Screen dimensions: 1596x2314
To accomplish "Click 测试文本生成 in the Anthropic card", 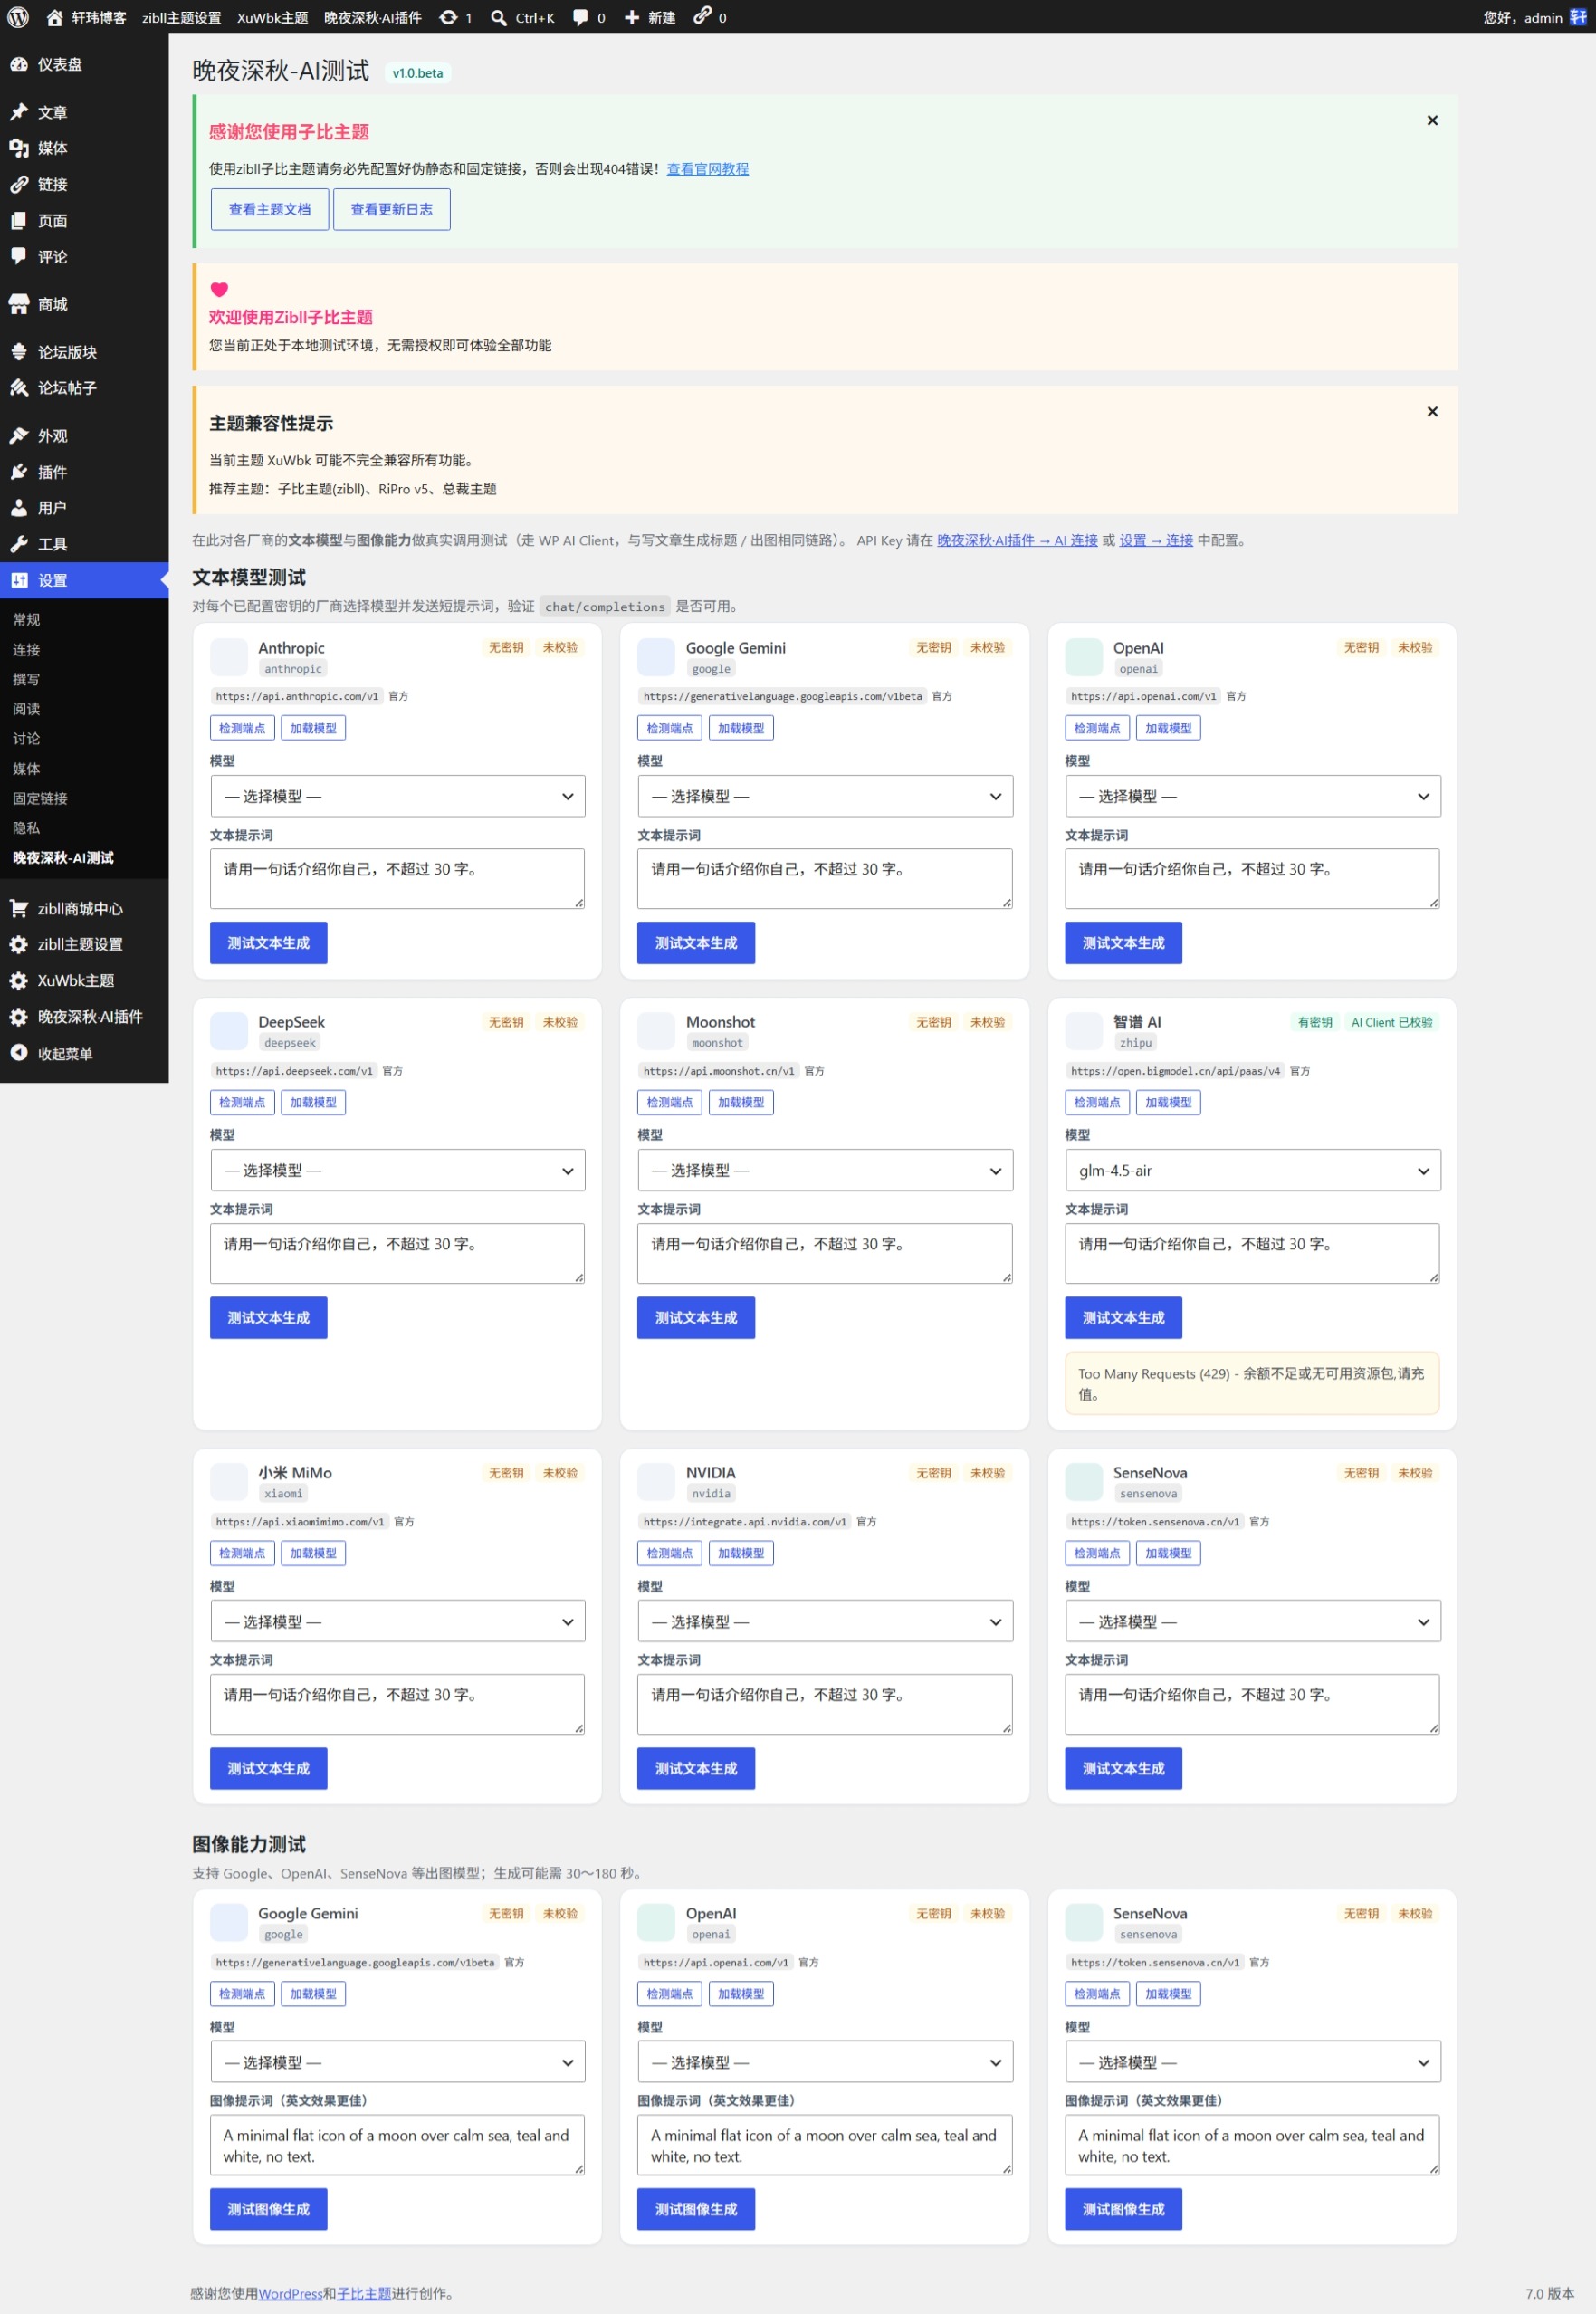I will tap(269, 943).
